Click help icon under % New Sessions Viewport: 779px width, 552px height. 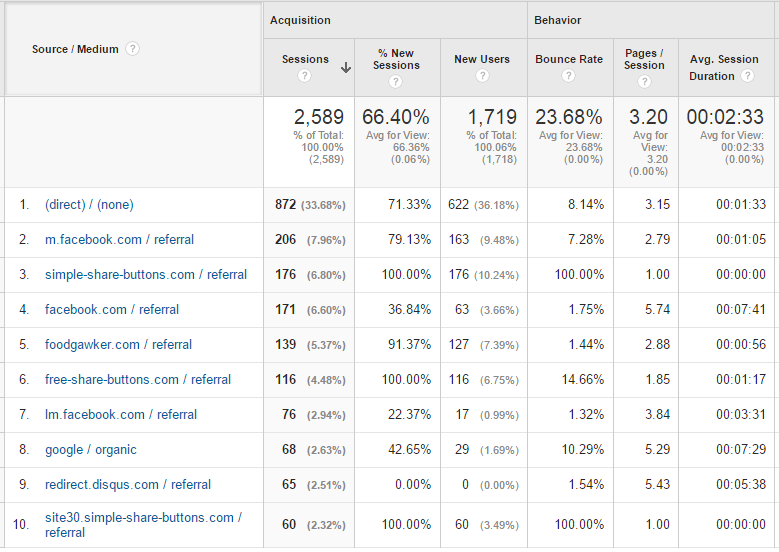395,81
